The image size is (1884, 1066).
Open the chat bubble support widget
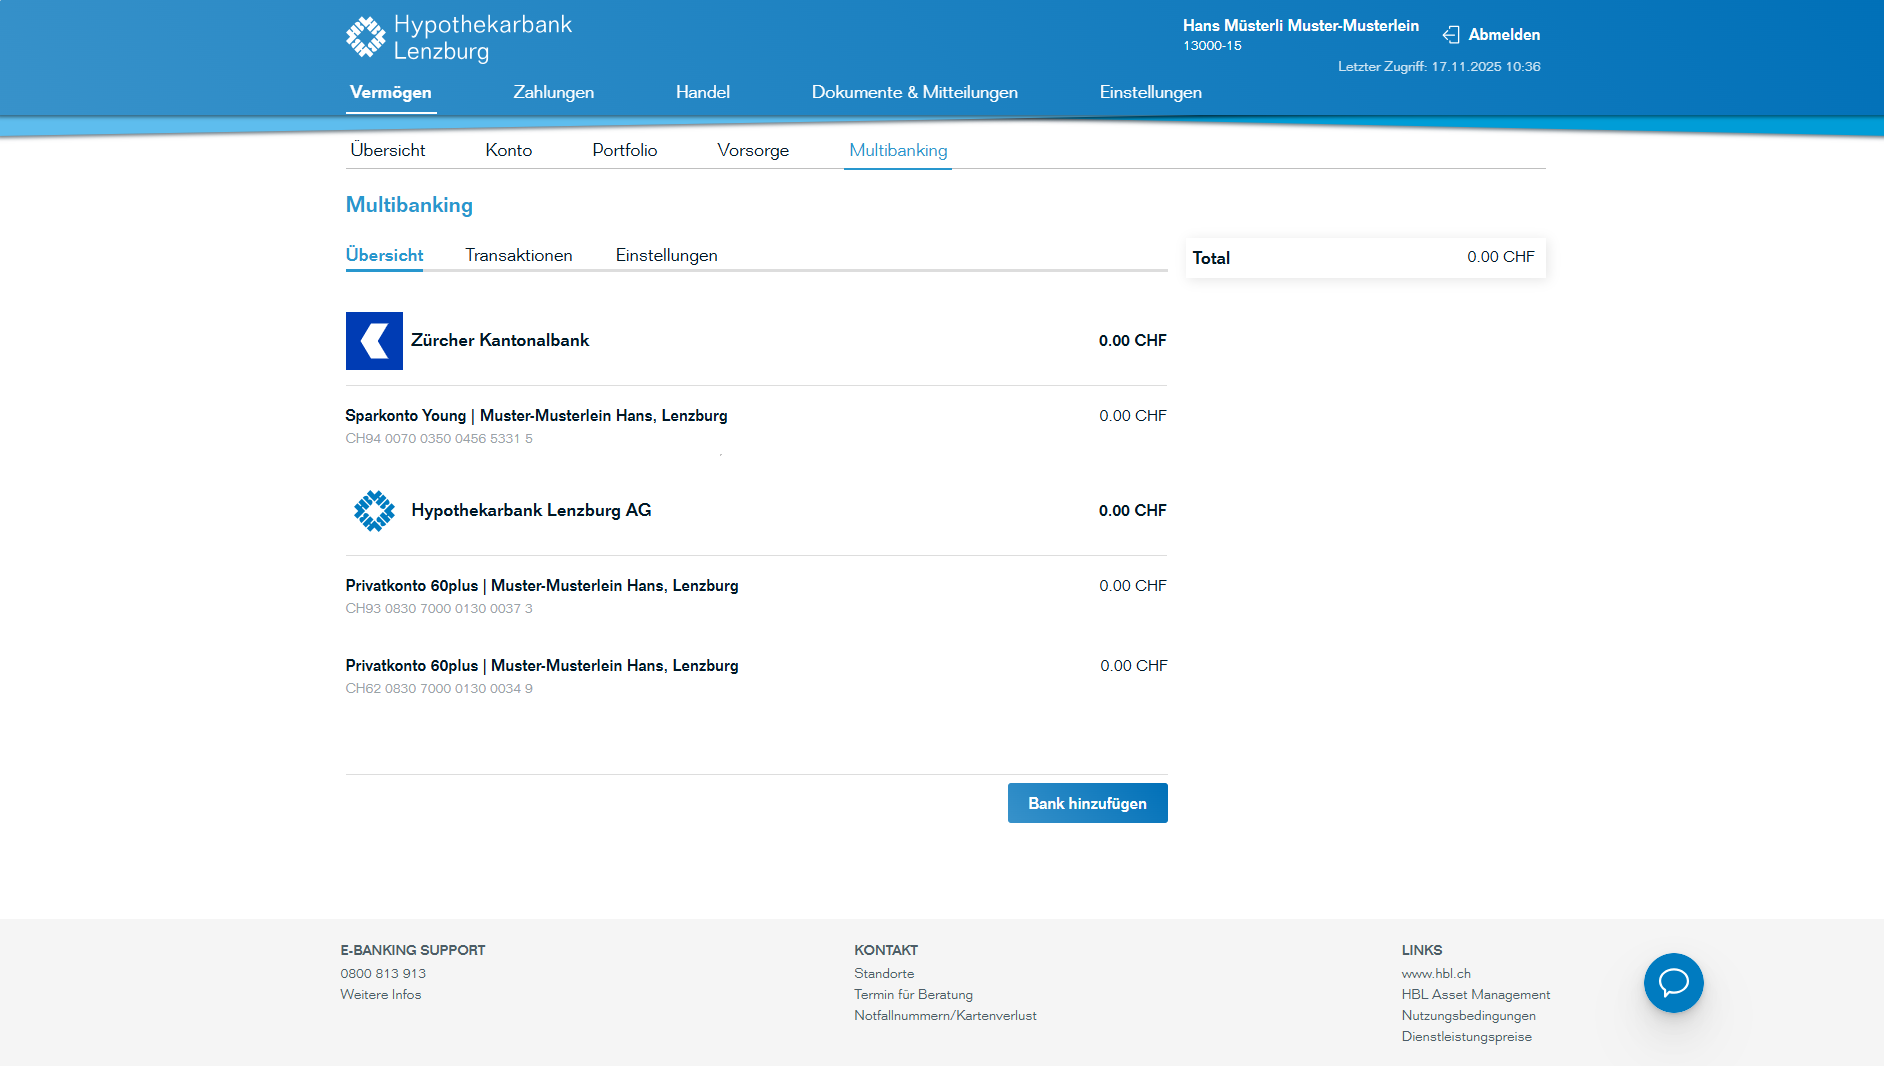pos(1673,982)
